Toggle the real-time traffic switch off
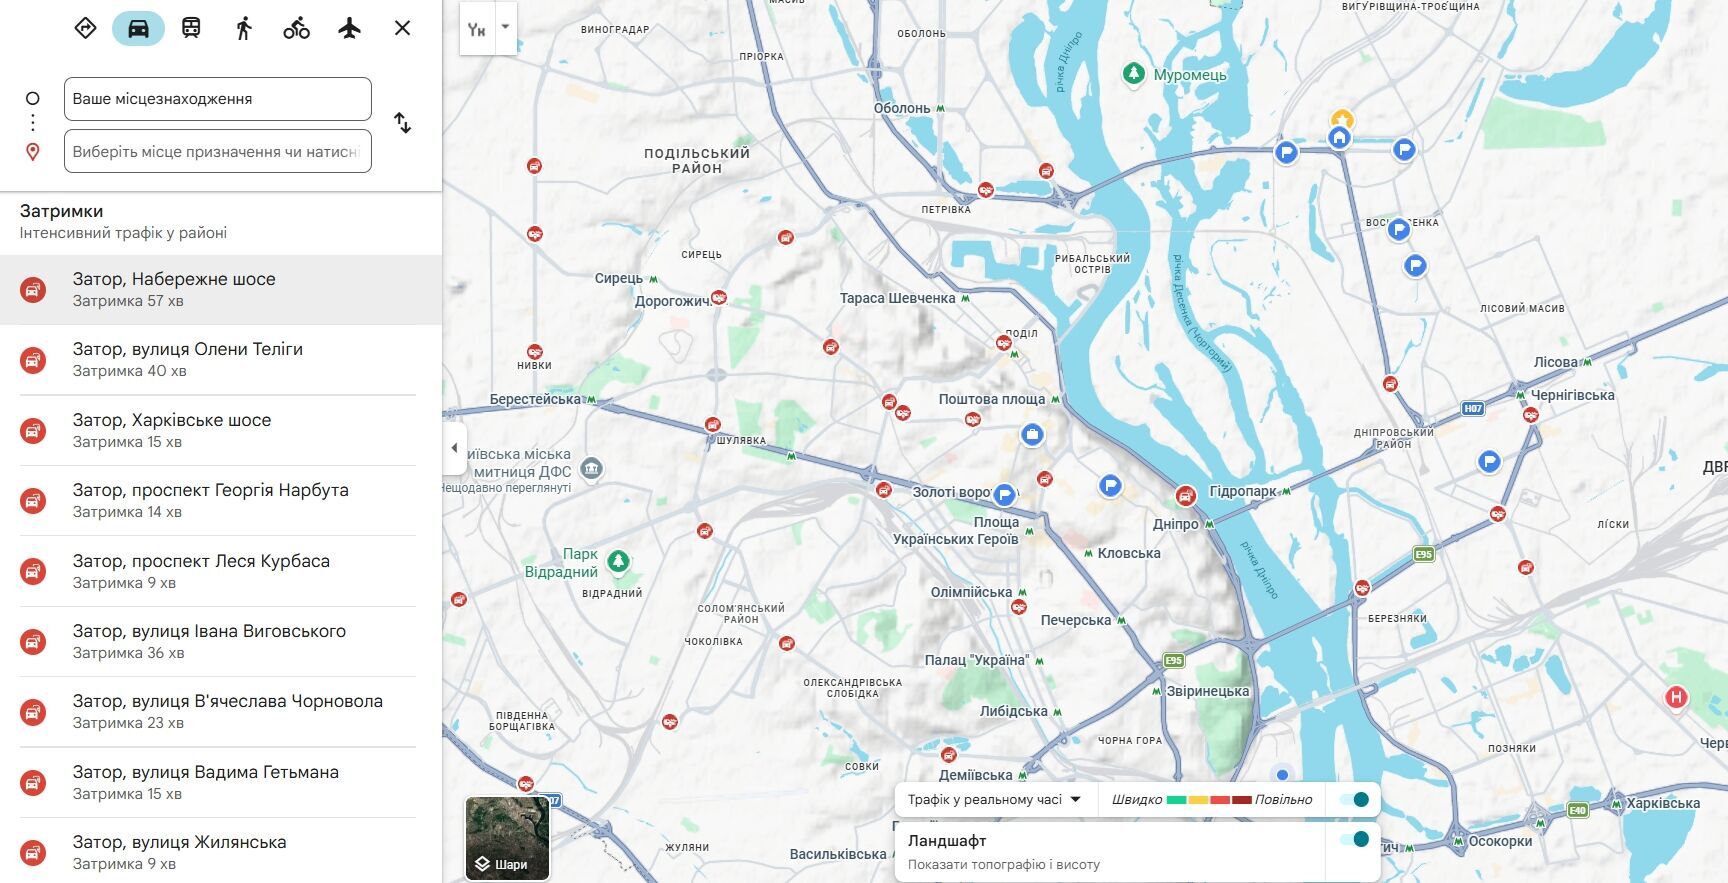 [x=1354, y=799]
